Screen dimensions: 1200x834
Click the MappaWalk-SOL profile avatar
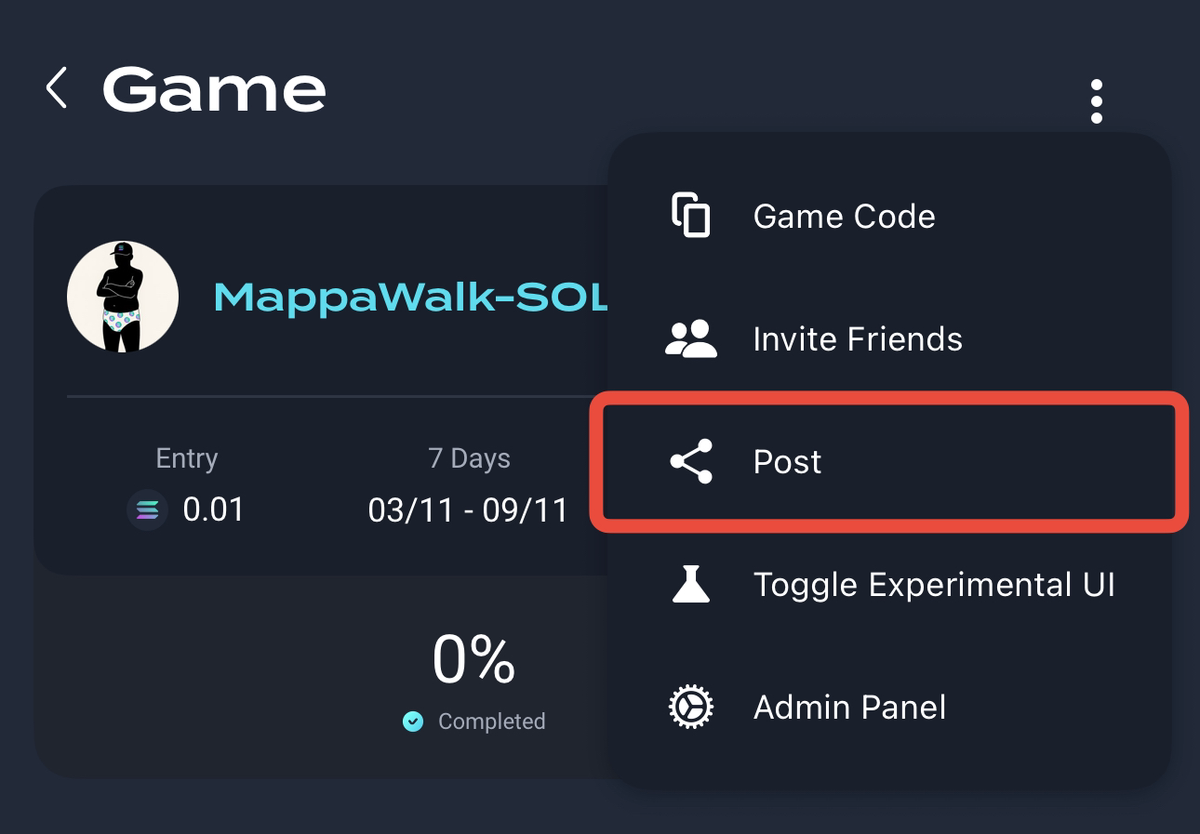(x=123, y=296)
